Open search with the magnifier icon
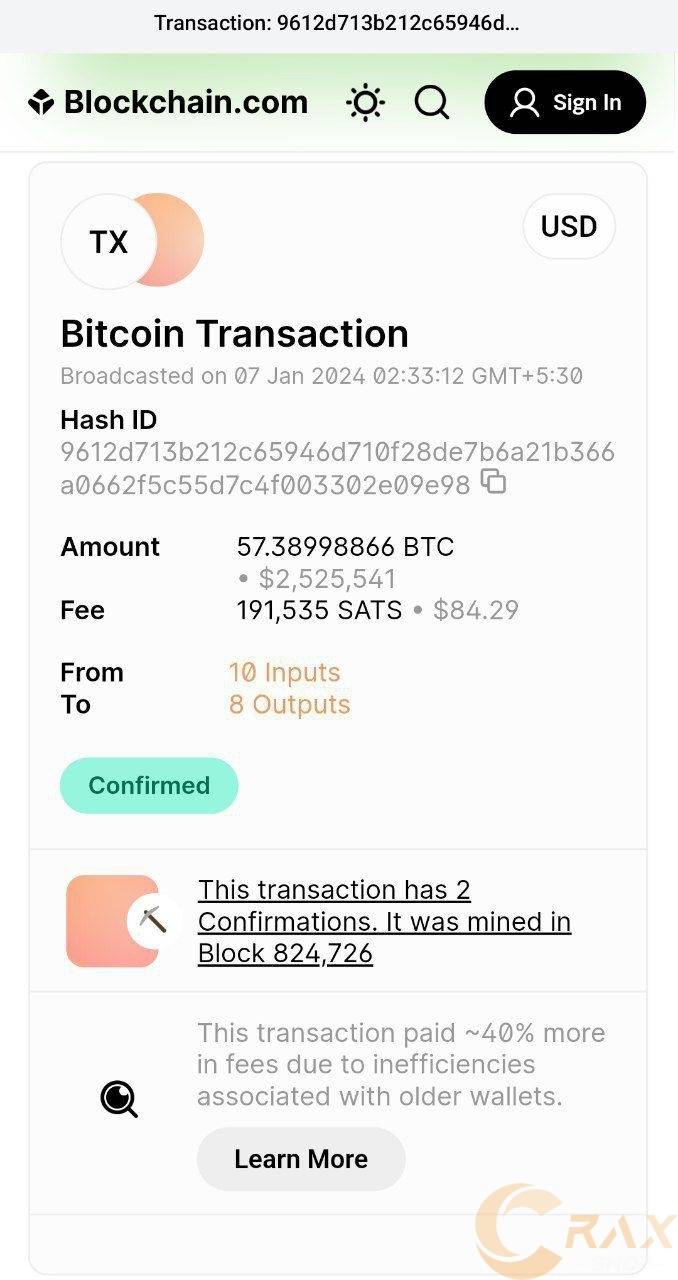Image resolution: width=678 pixels, height=1280 pixels. pyautogui.click(x=431, y=102)
